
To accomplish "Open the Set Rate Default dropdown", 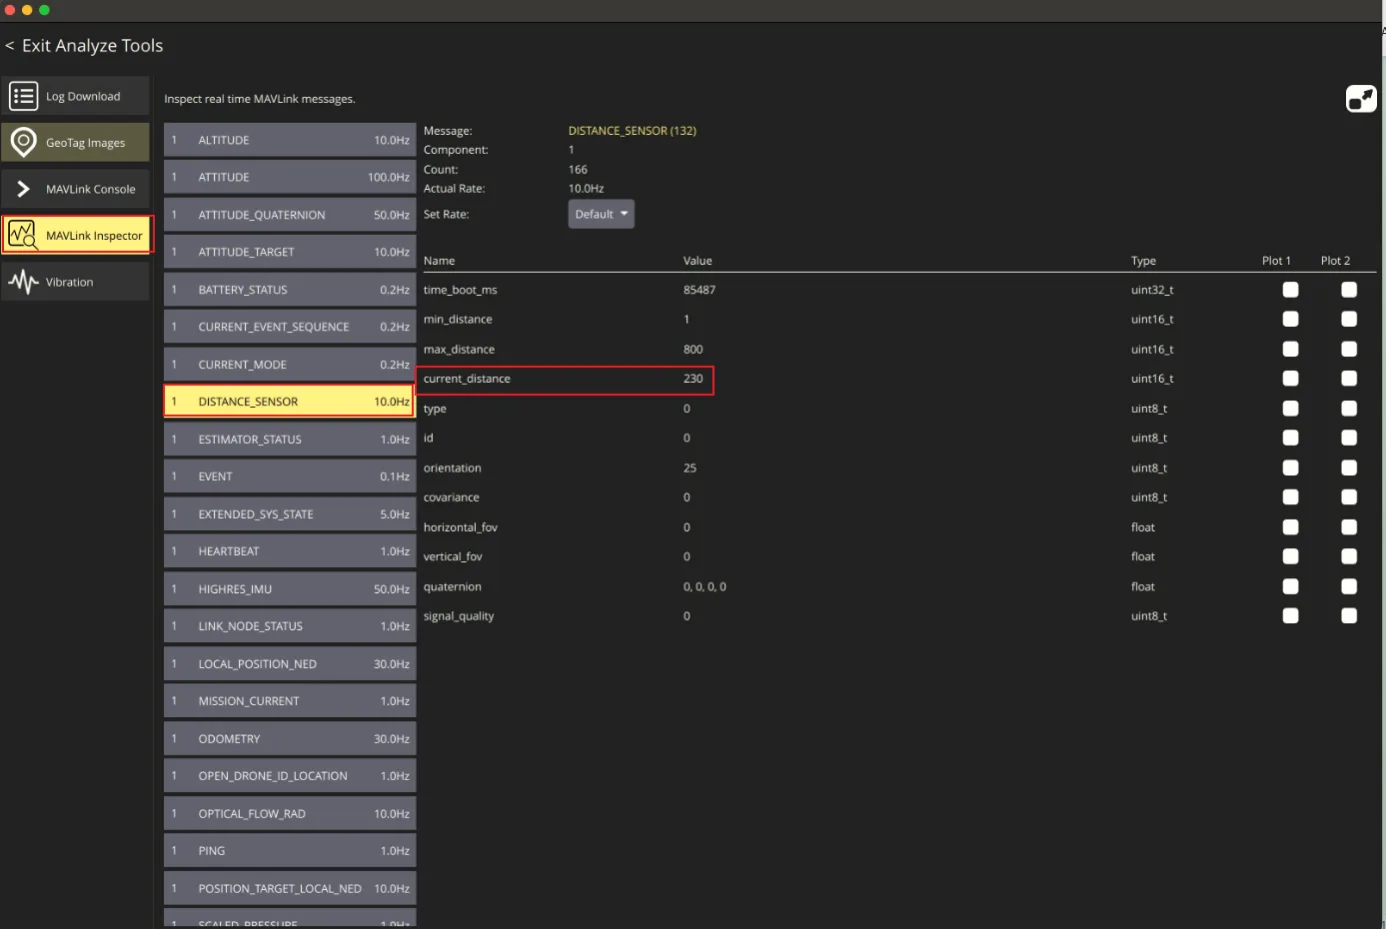I will pyautogui.click(x=601, y=214).
